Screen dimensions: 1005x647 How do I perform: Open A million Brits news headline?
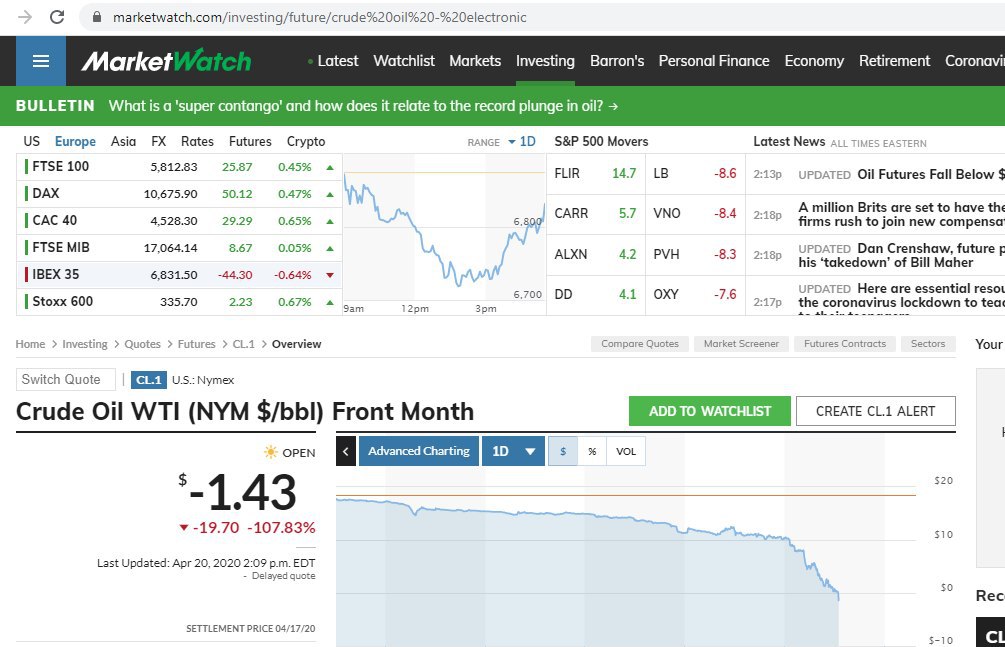[902, 214]
